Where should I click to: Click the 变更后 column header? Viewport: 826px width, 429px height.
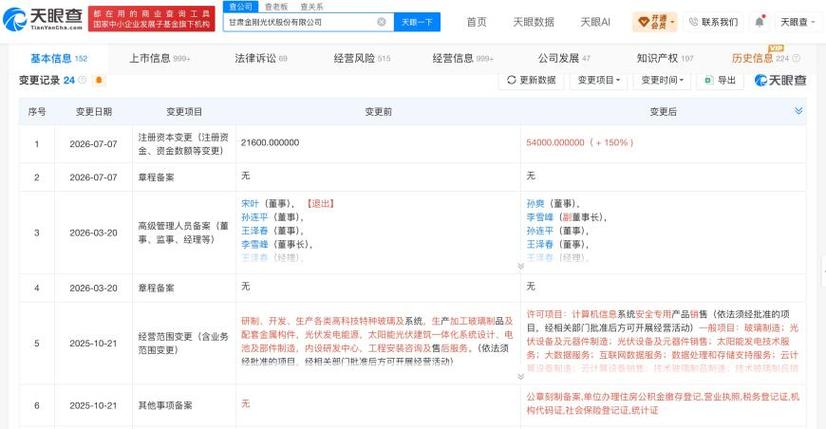coord(663,112)
